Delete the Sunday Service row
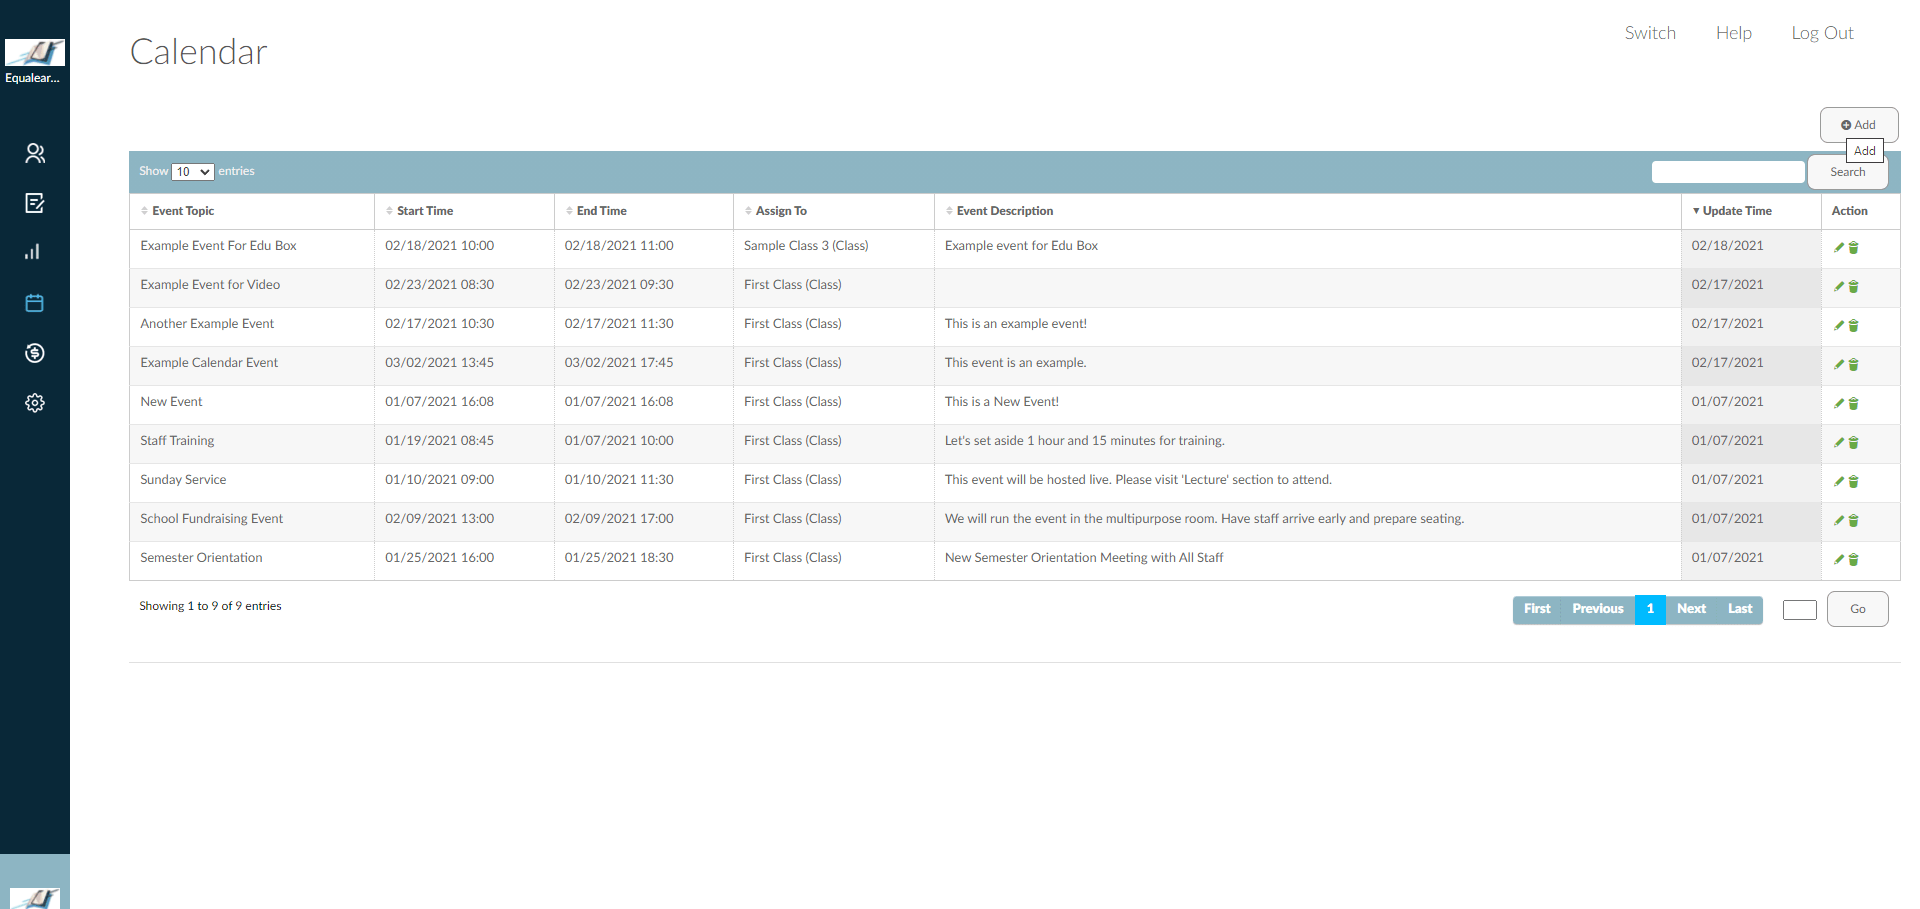This screenshot has height=909, width=1920. (1853, 481)
